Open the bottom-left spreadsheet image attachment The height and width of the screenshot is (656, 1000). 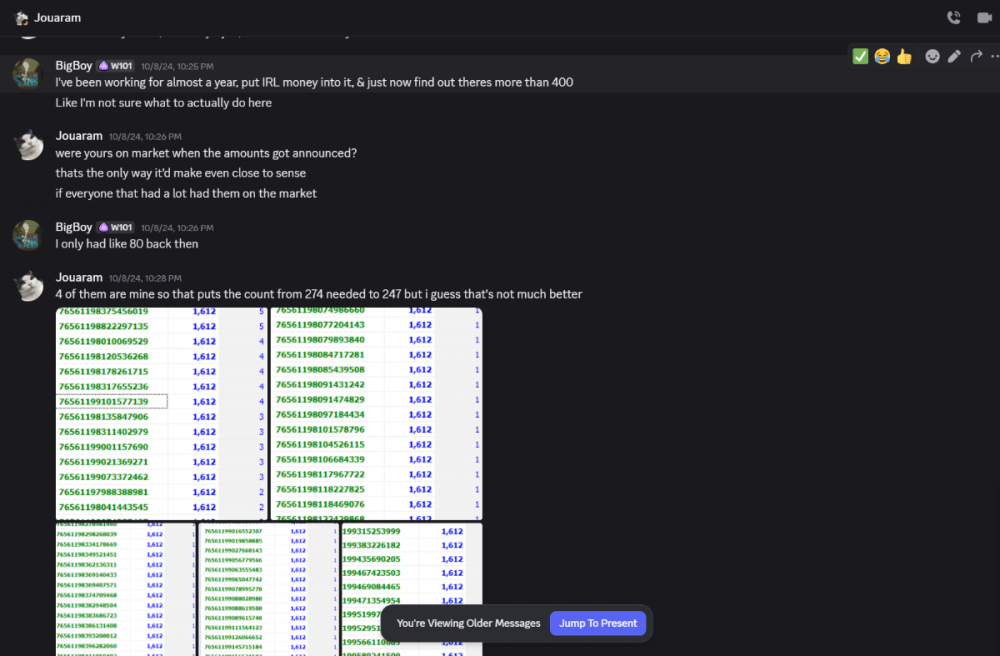point(125,589)
